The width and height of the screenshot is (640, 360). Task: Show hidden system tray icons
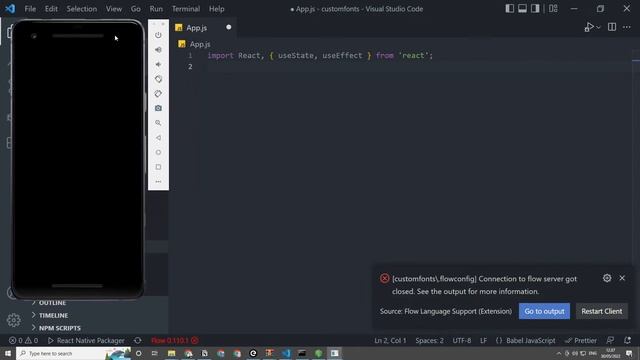point(559,353)
